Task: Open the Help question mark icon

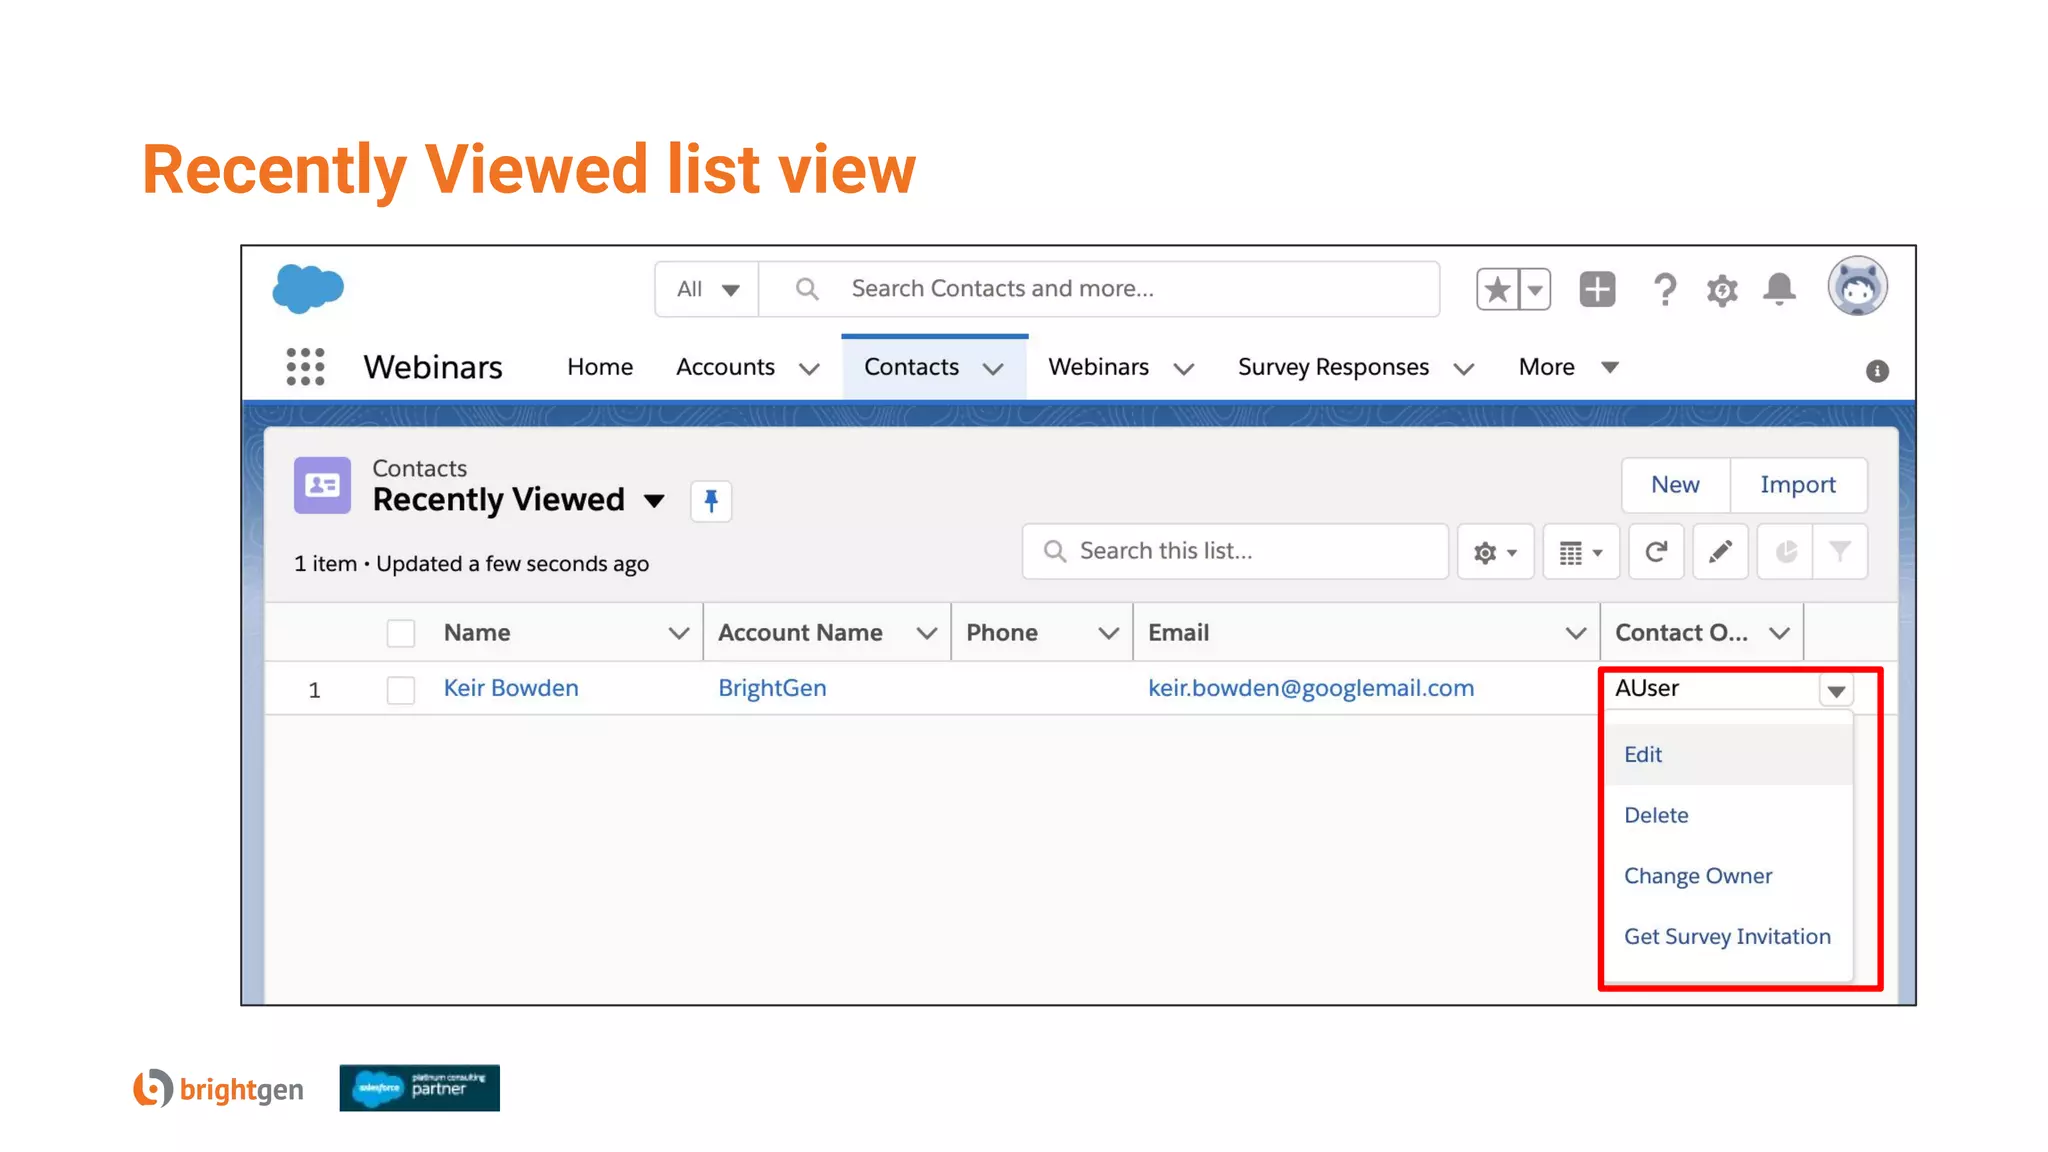Action: (1664, 290)
